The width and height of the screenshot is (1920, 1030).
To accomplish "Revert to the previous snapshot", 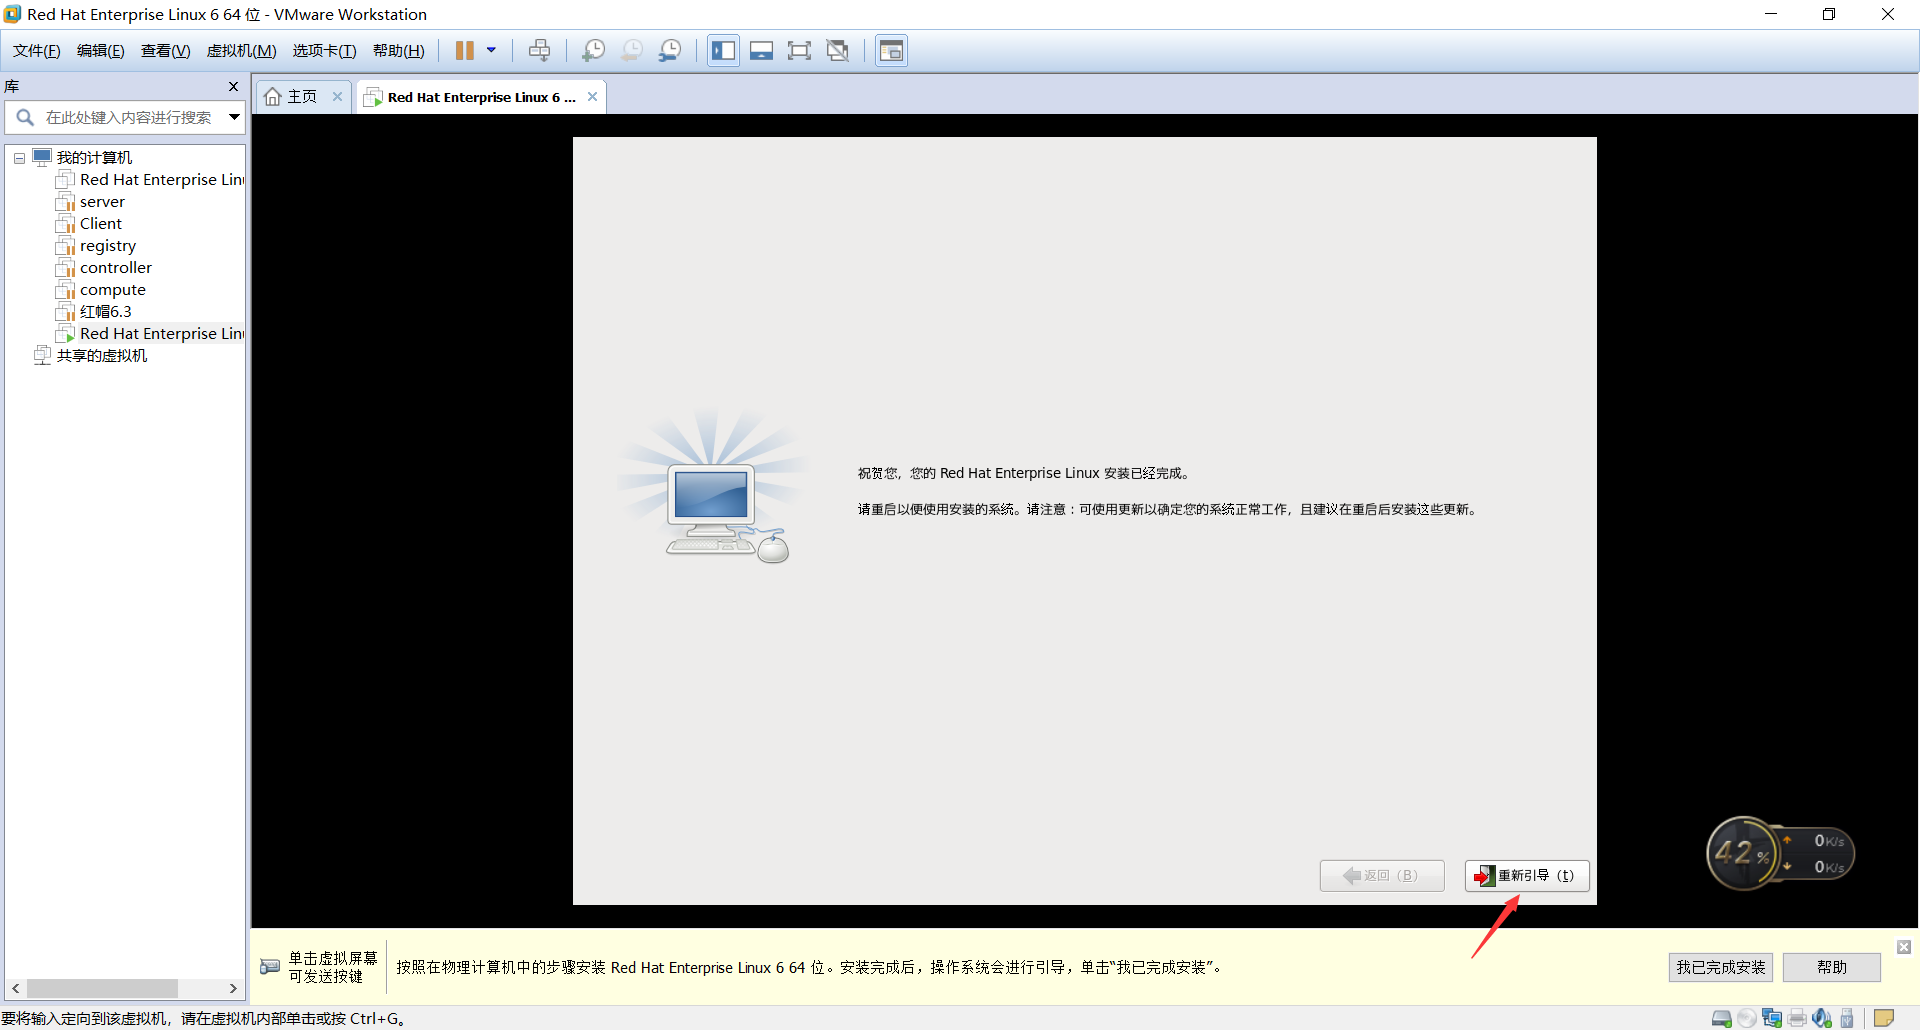I will click(632, 50).
